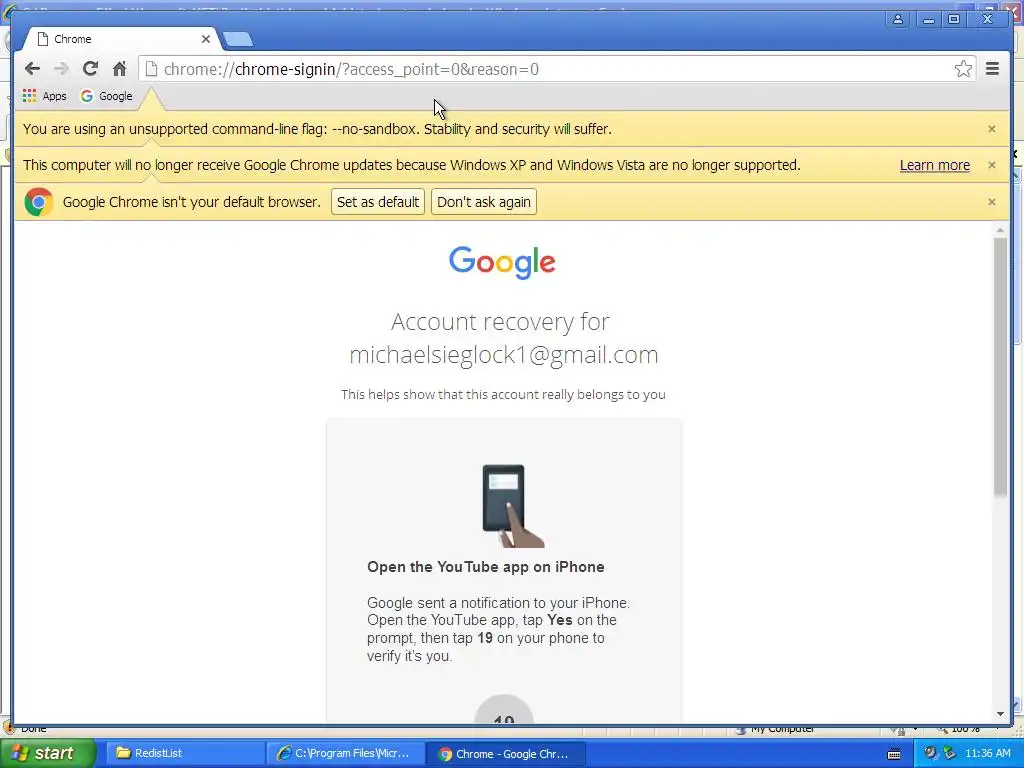Screen dimensions: 1024x768
Task: Switch to Chrome - Google Chrome taskbar item
Action: pyautogui.click(x=505, y=754)
